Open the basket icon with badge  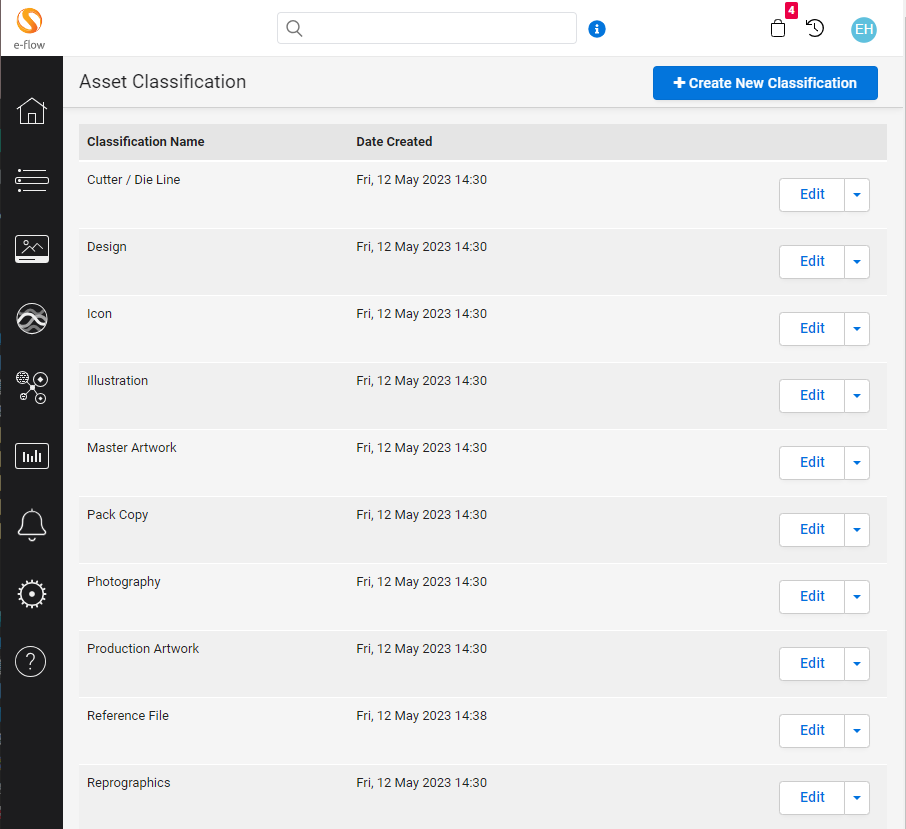point(779,28)
